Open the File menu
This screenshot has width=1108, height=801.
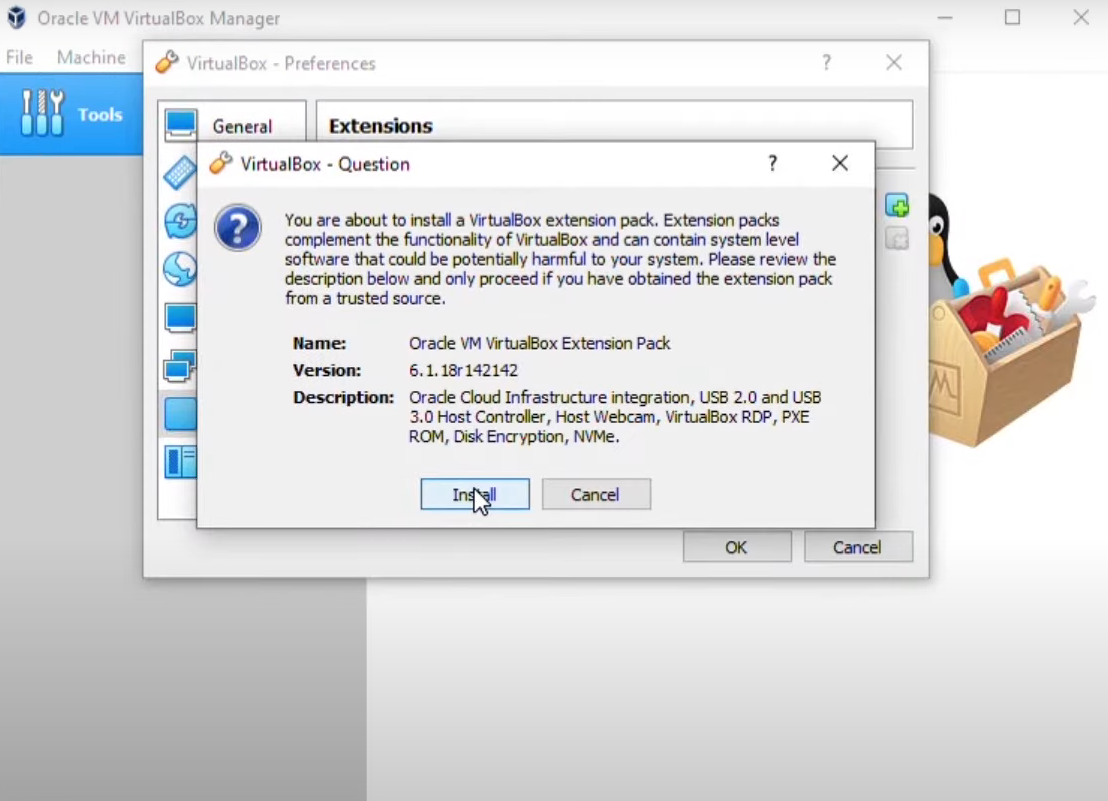19,57
